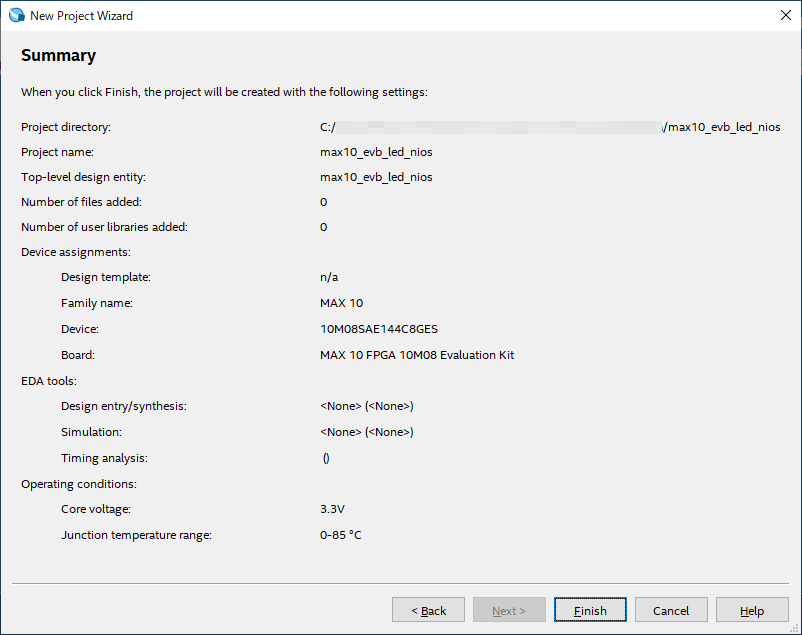Click the Design template value n/a
802x635 pixels.
tap(329, 277)
